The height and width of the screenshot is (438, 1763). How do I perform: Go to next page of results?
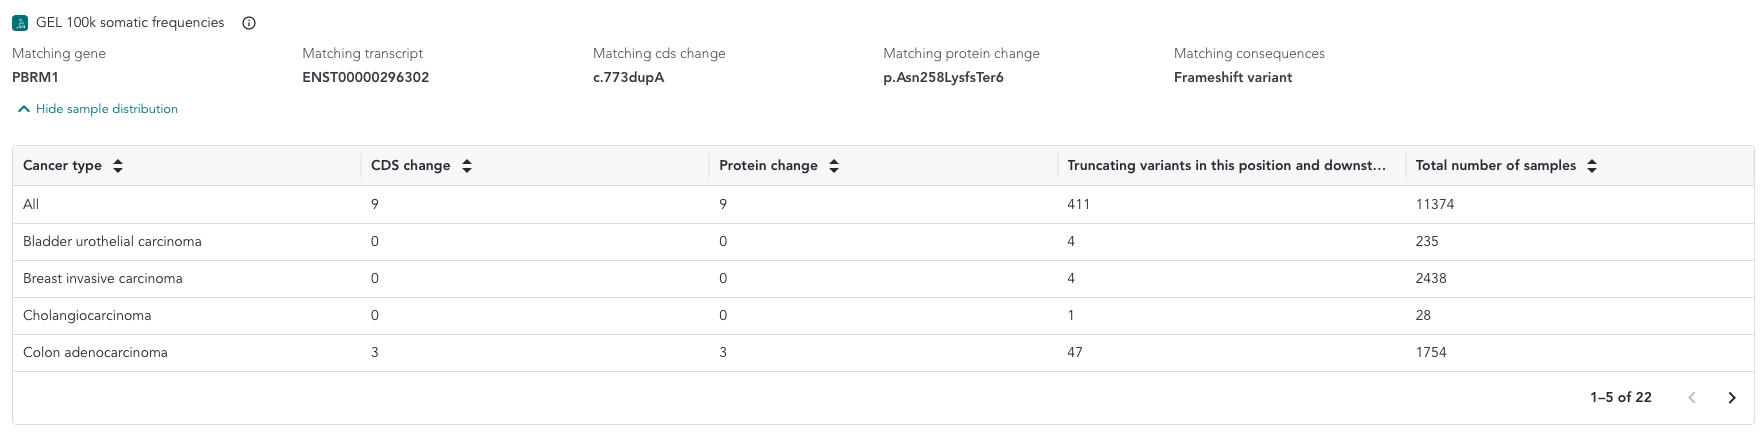tap(1732, 398)
